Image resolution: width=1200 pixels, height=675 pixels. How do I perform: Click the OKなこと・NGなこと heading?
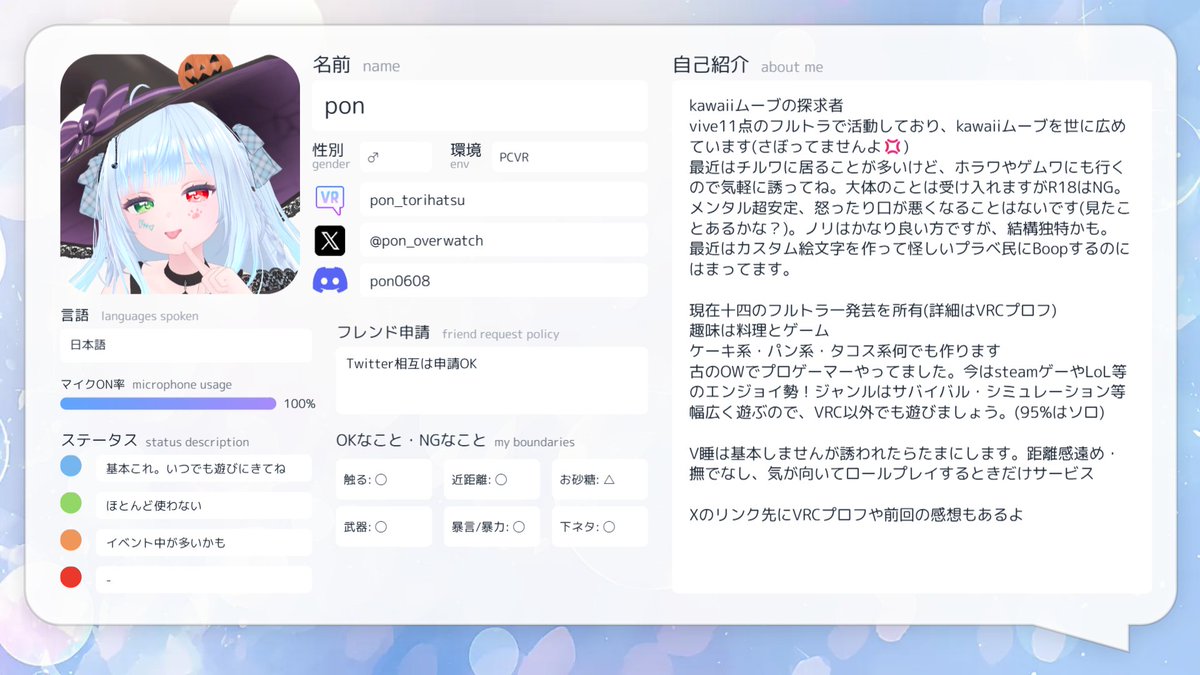[455, 441]
